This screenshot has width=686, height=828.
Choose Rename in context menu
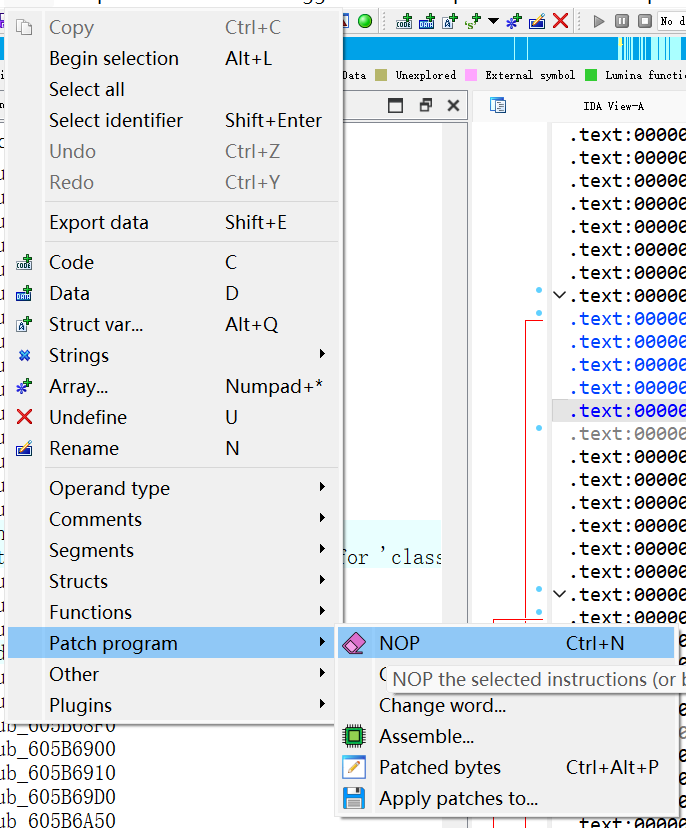173,449
